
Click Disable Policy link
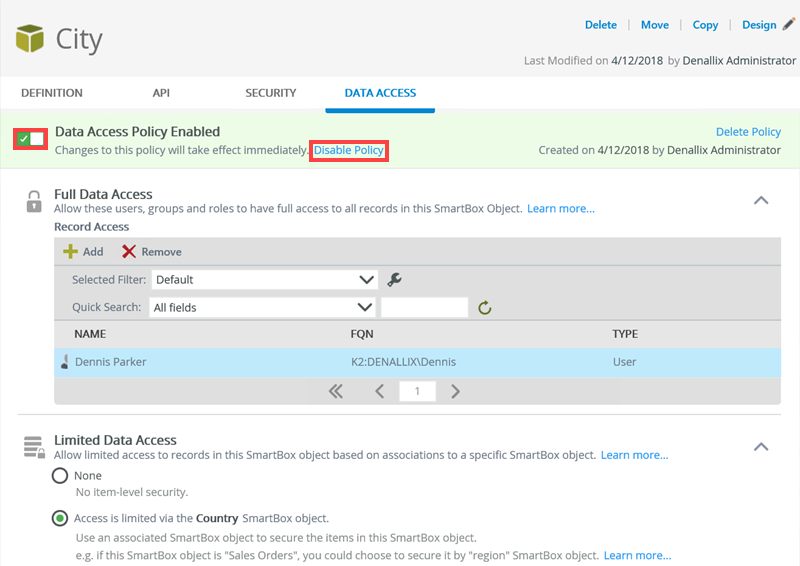(348, 150)
